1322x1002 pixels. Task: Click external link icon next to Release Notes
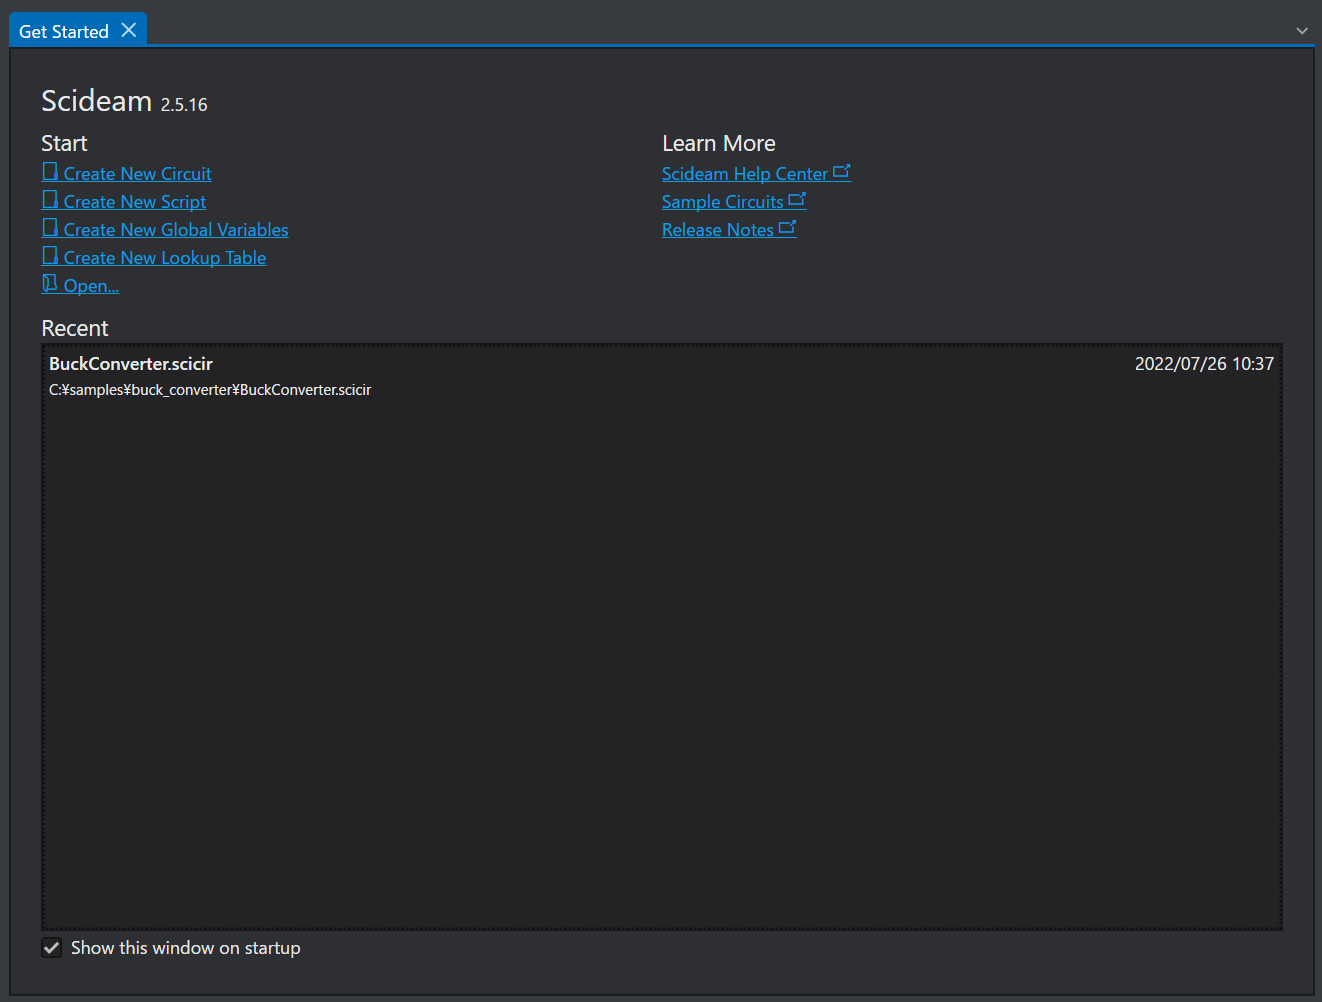coord(787,228)
